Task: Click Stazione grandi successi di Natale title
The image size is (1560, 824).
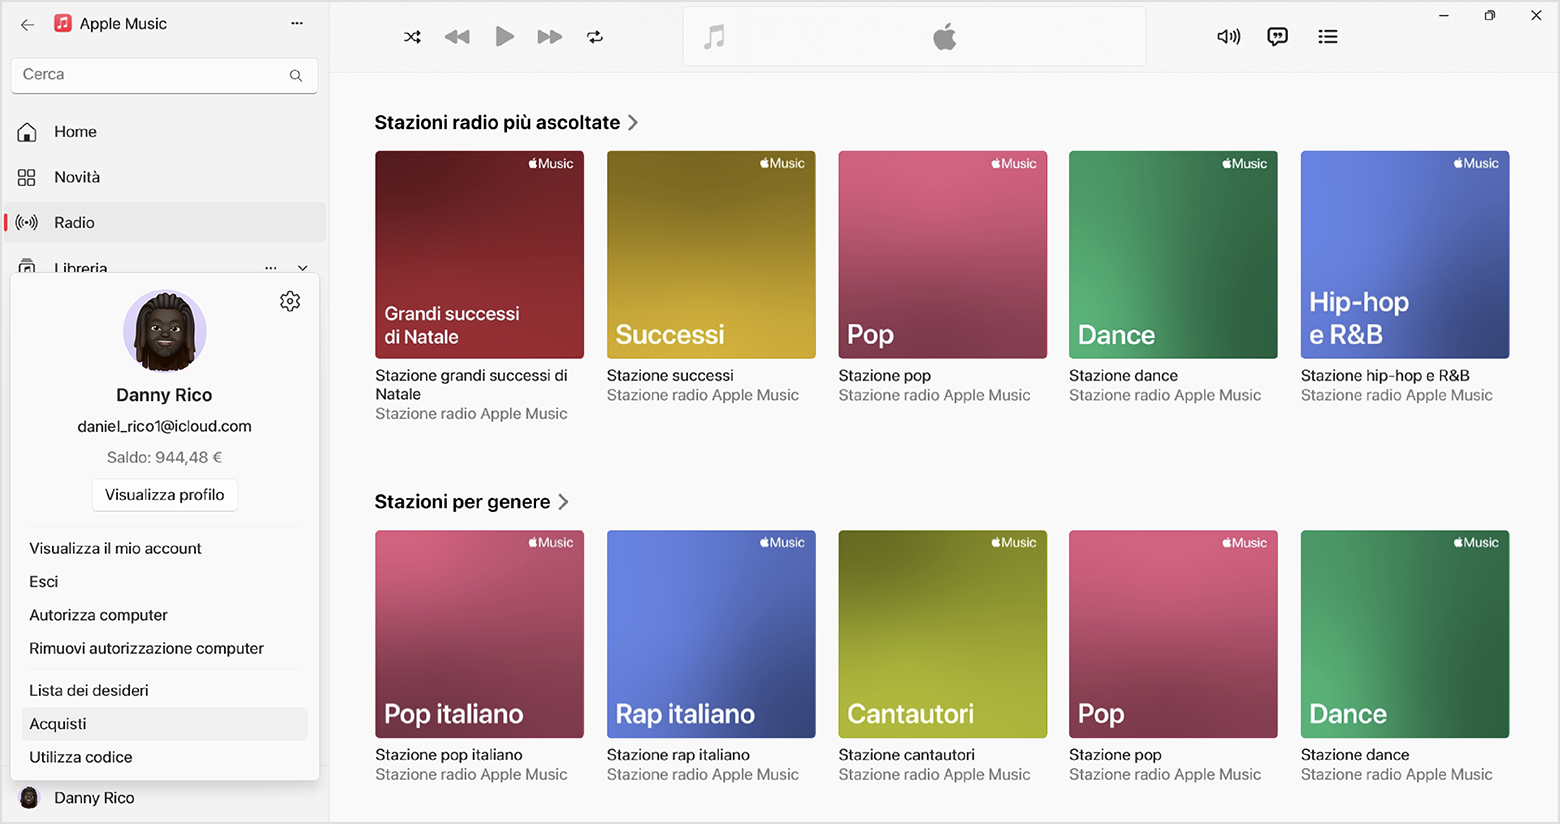Action: pos(471,385)
